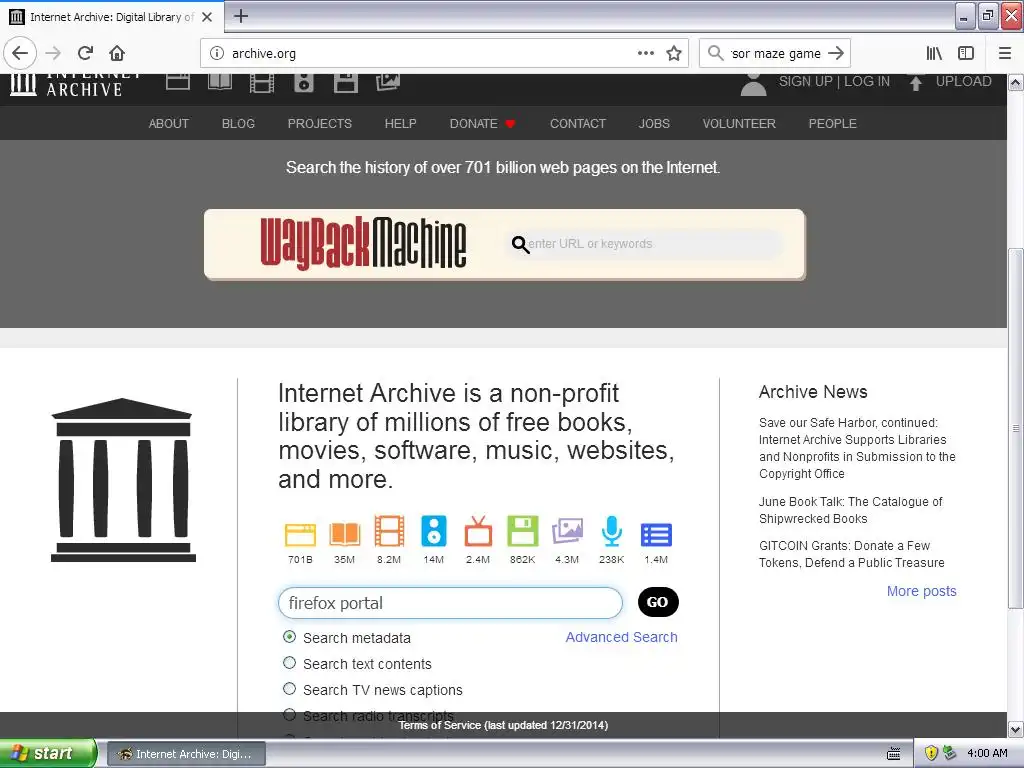Screen dimensions: 1024x768
Task: Open GITCOIN Grants news post
Action: tap(852, 554)
